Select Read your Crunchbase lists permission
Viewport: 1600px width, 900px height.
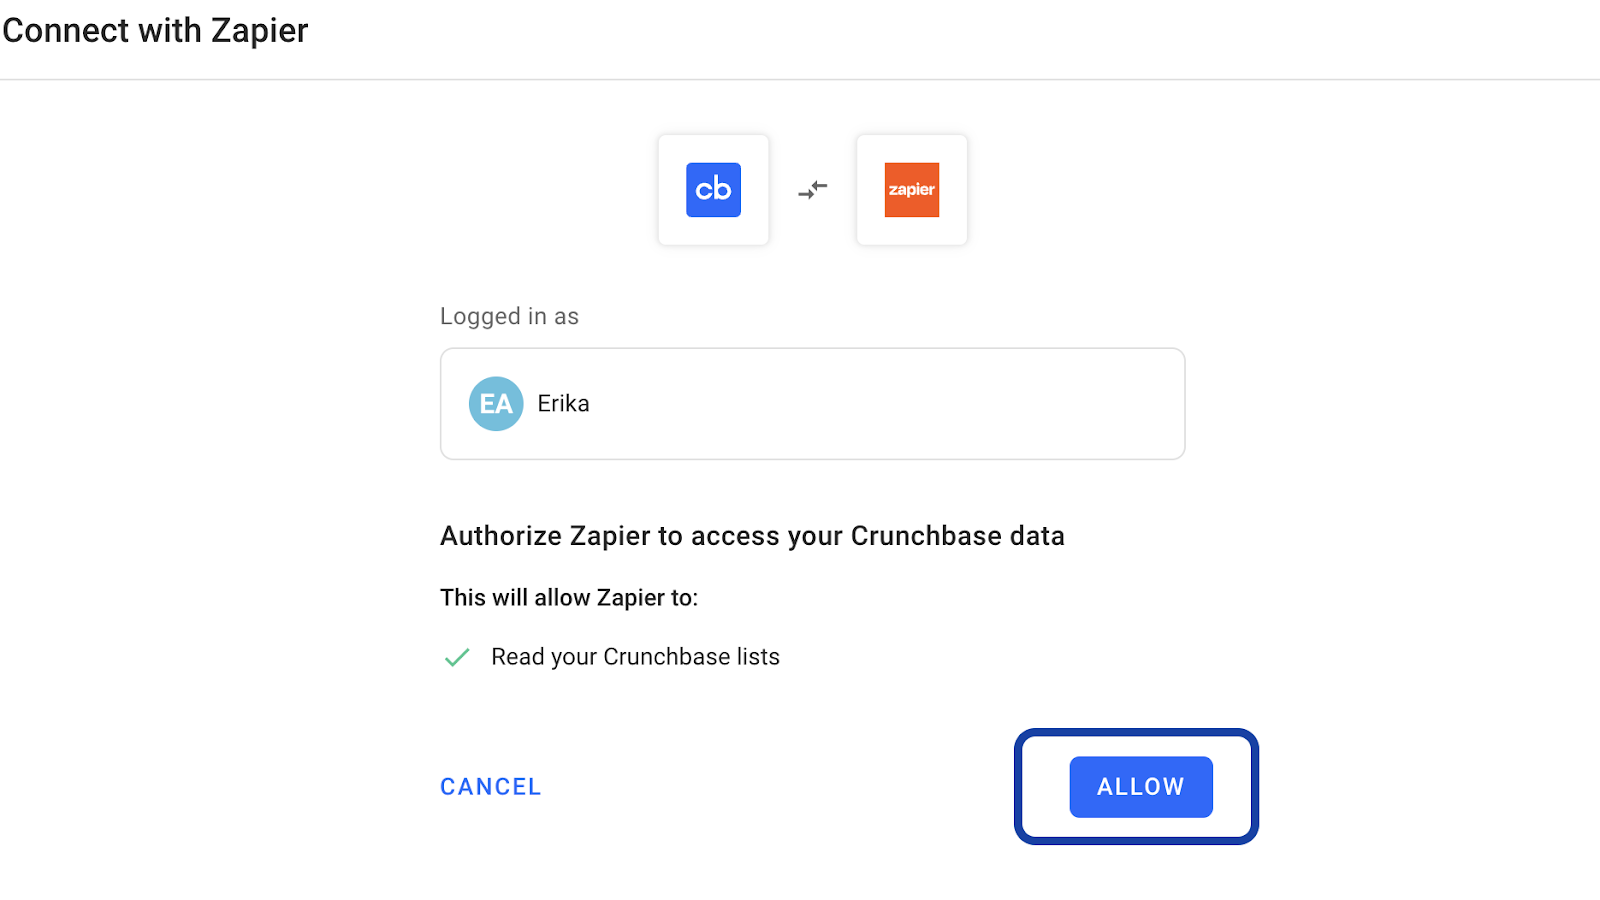635,657
